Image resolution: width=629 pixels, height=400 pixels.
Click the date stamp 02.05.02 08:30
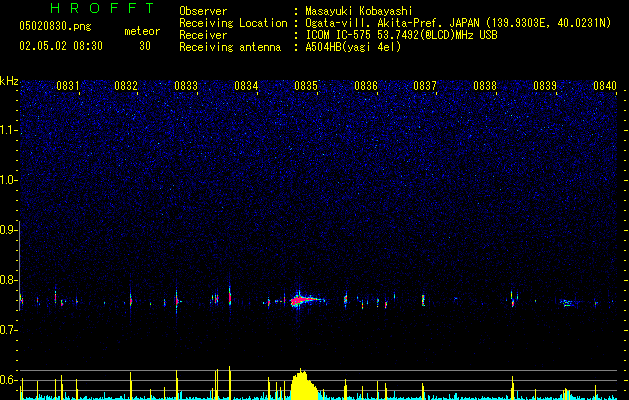(61, 46)
